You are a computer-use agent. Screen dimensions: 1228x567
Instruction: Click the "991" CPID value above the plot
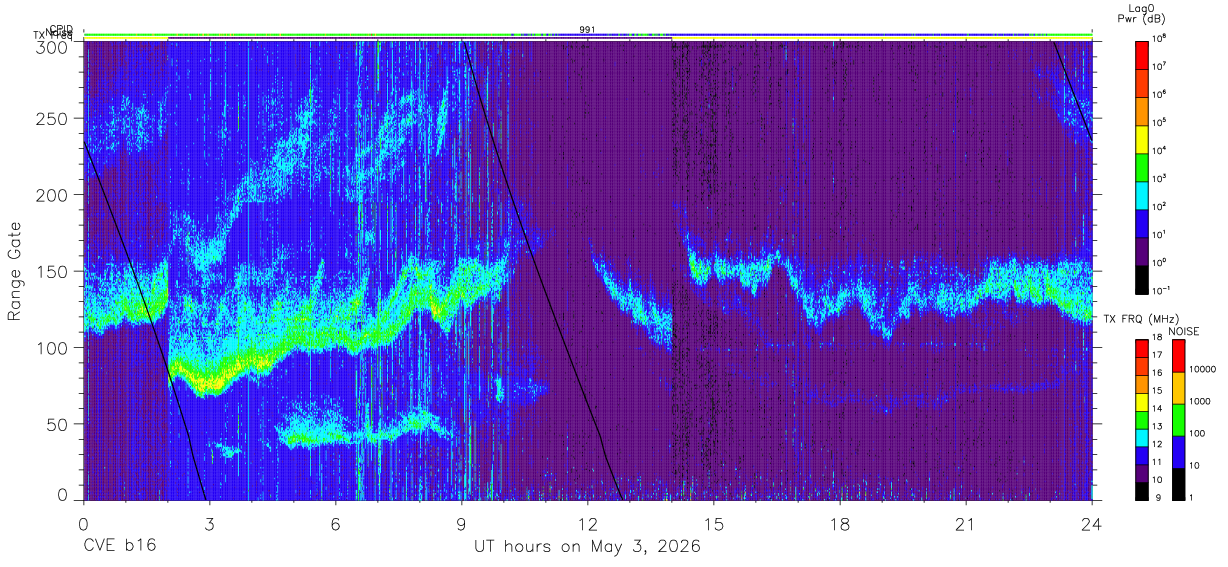[587, 29]
